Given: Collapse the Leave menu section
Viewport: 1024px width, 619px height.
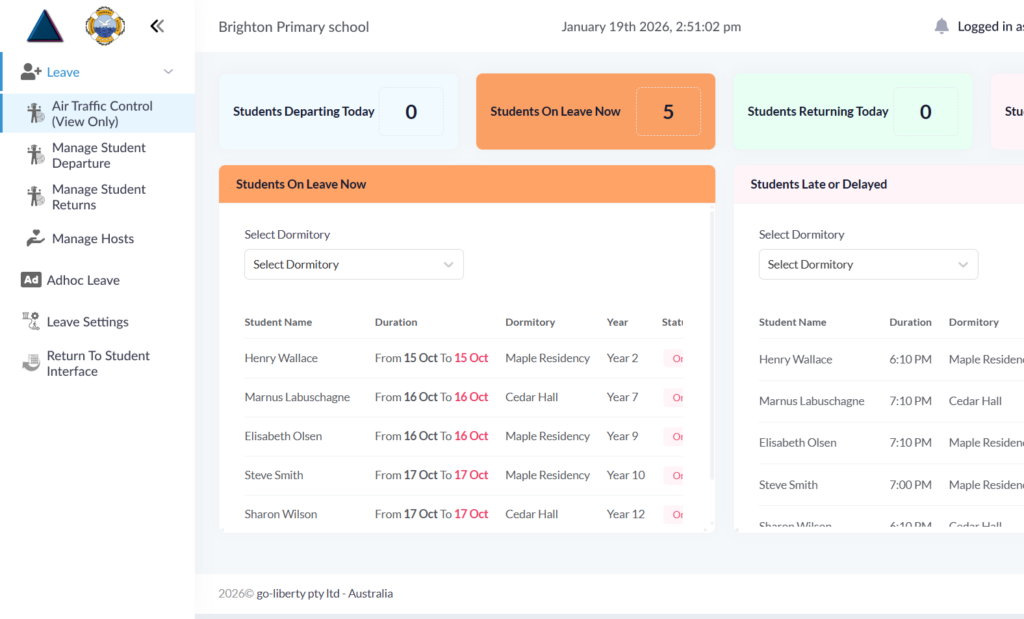Looking at the screenshot, I should 168,72.
